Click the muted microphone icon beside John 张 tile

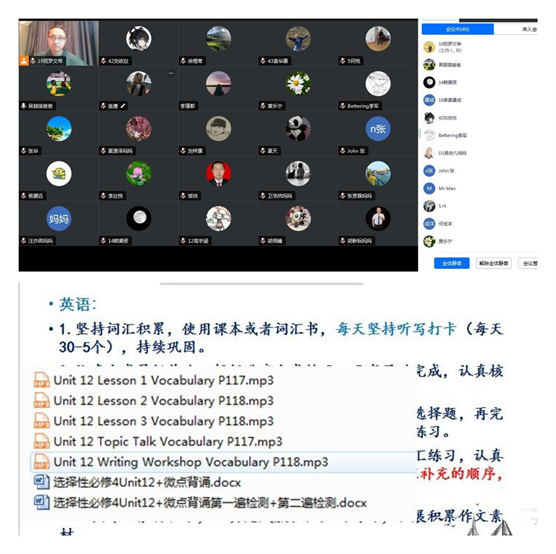point(343,151)
